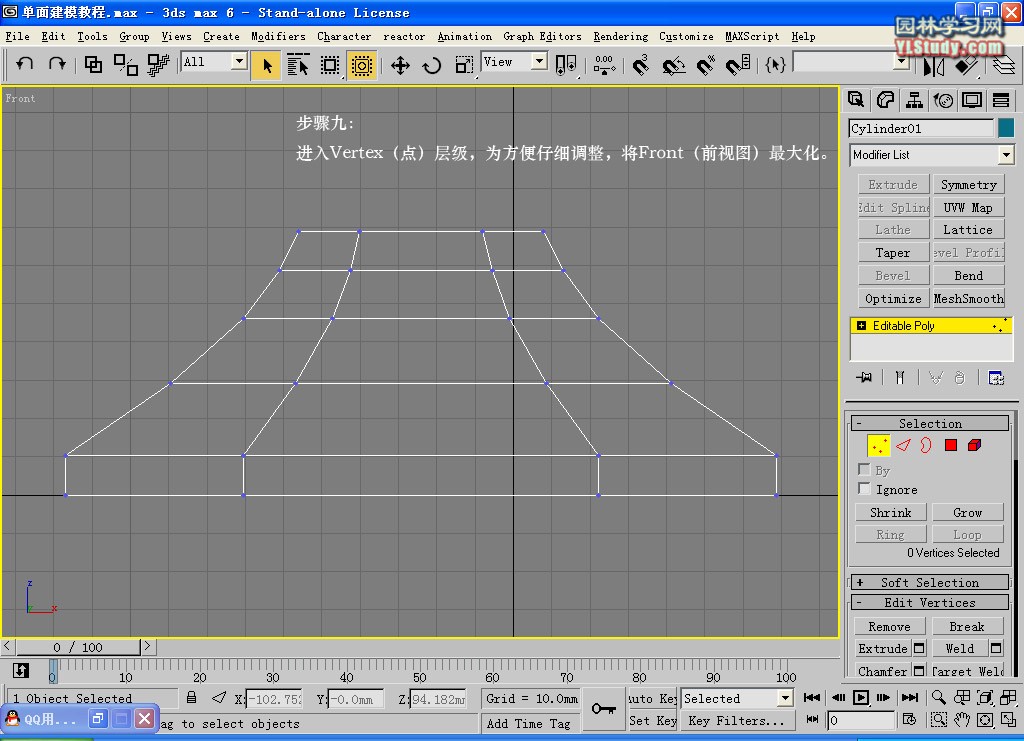Click the Undo arrow icon

[25, 63]
